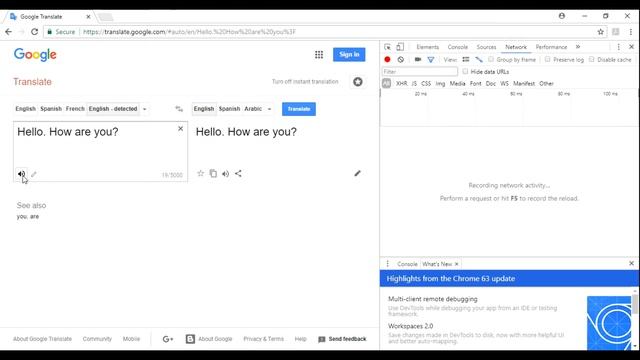
Task: Filter requests by Img
Action: tap(440, 83)
